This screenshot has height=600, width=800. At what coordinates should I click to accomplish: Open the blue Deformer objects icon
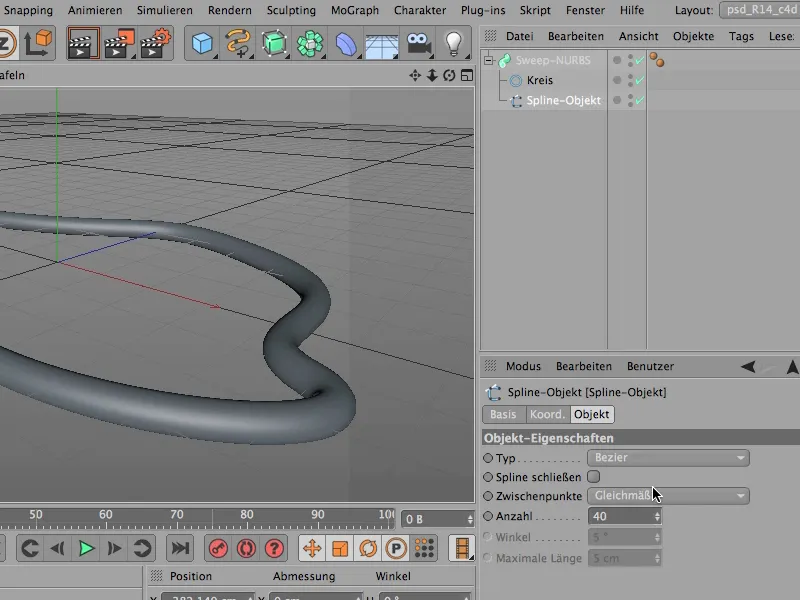(x=346, y=44)
